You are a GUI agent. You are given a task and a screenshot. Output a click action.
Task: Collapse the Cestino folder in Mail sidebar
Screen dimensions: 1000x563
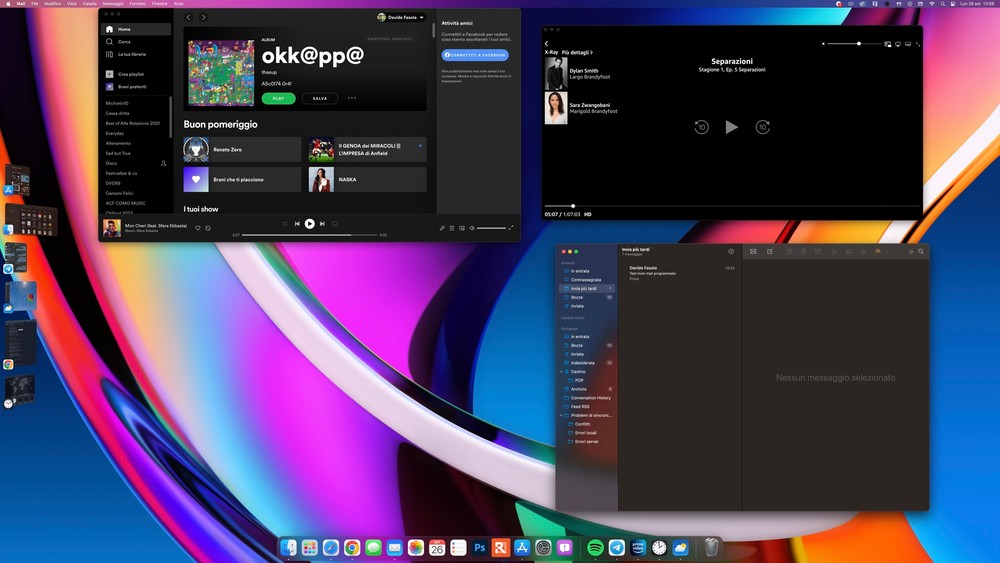point(561,371)
